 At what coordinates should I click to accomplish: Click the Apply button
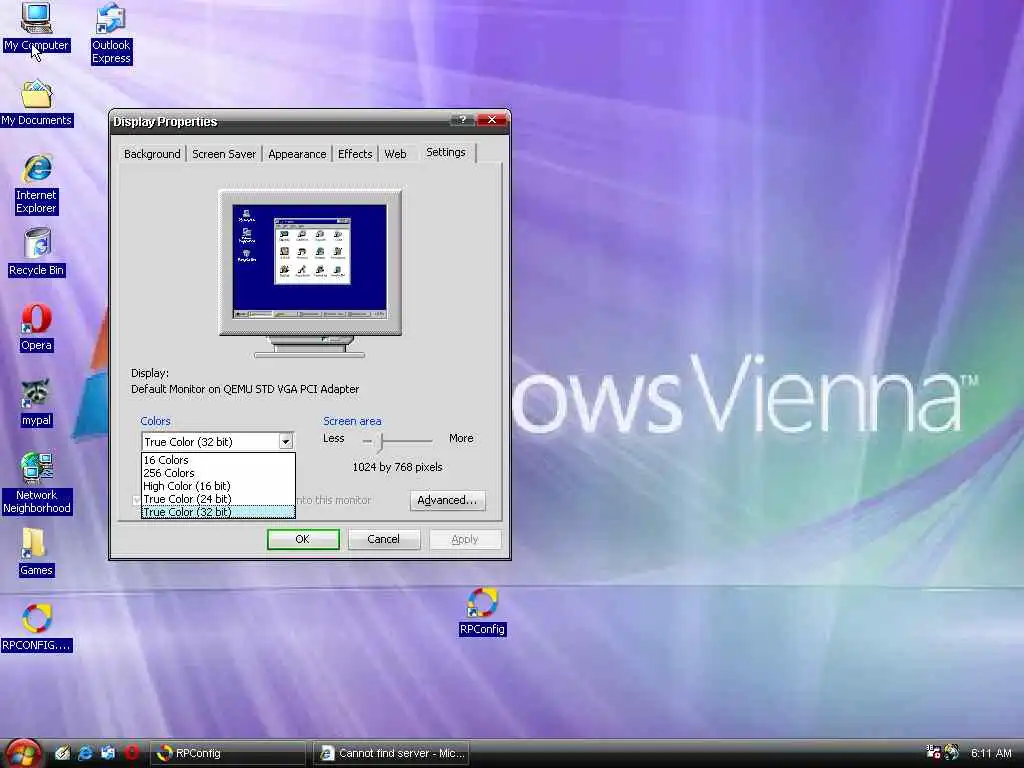(x=465, y=539)
